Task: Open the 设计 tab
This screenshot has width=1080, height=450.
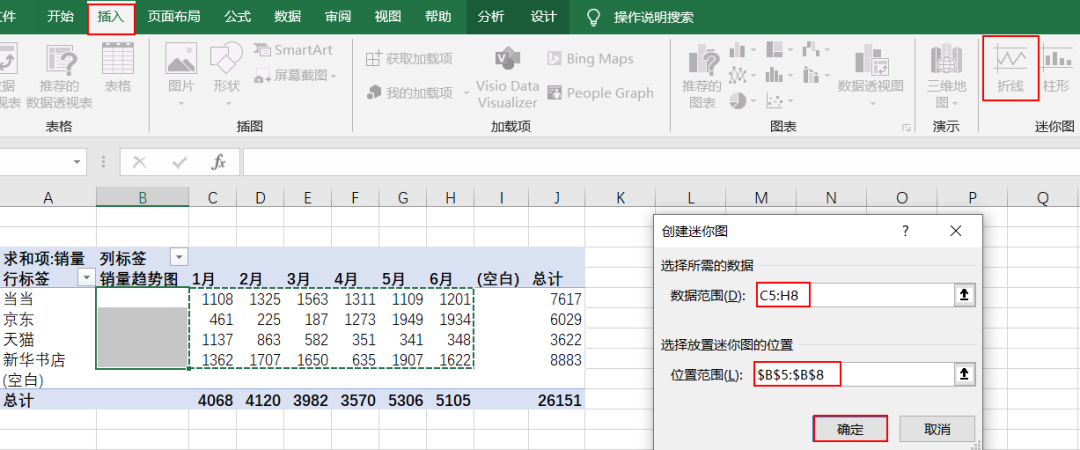Action: pyautogui.click(x=543, y=17)
